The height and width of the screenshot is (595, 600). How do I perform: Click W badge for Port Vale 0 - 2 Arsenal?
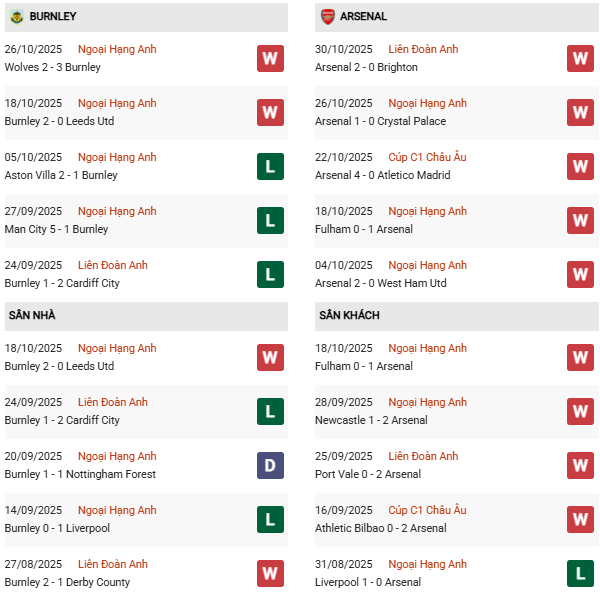click(581, 465)
